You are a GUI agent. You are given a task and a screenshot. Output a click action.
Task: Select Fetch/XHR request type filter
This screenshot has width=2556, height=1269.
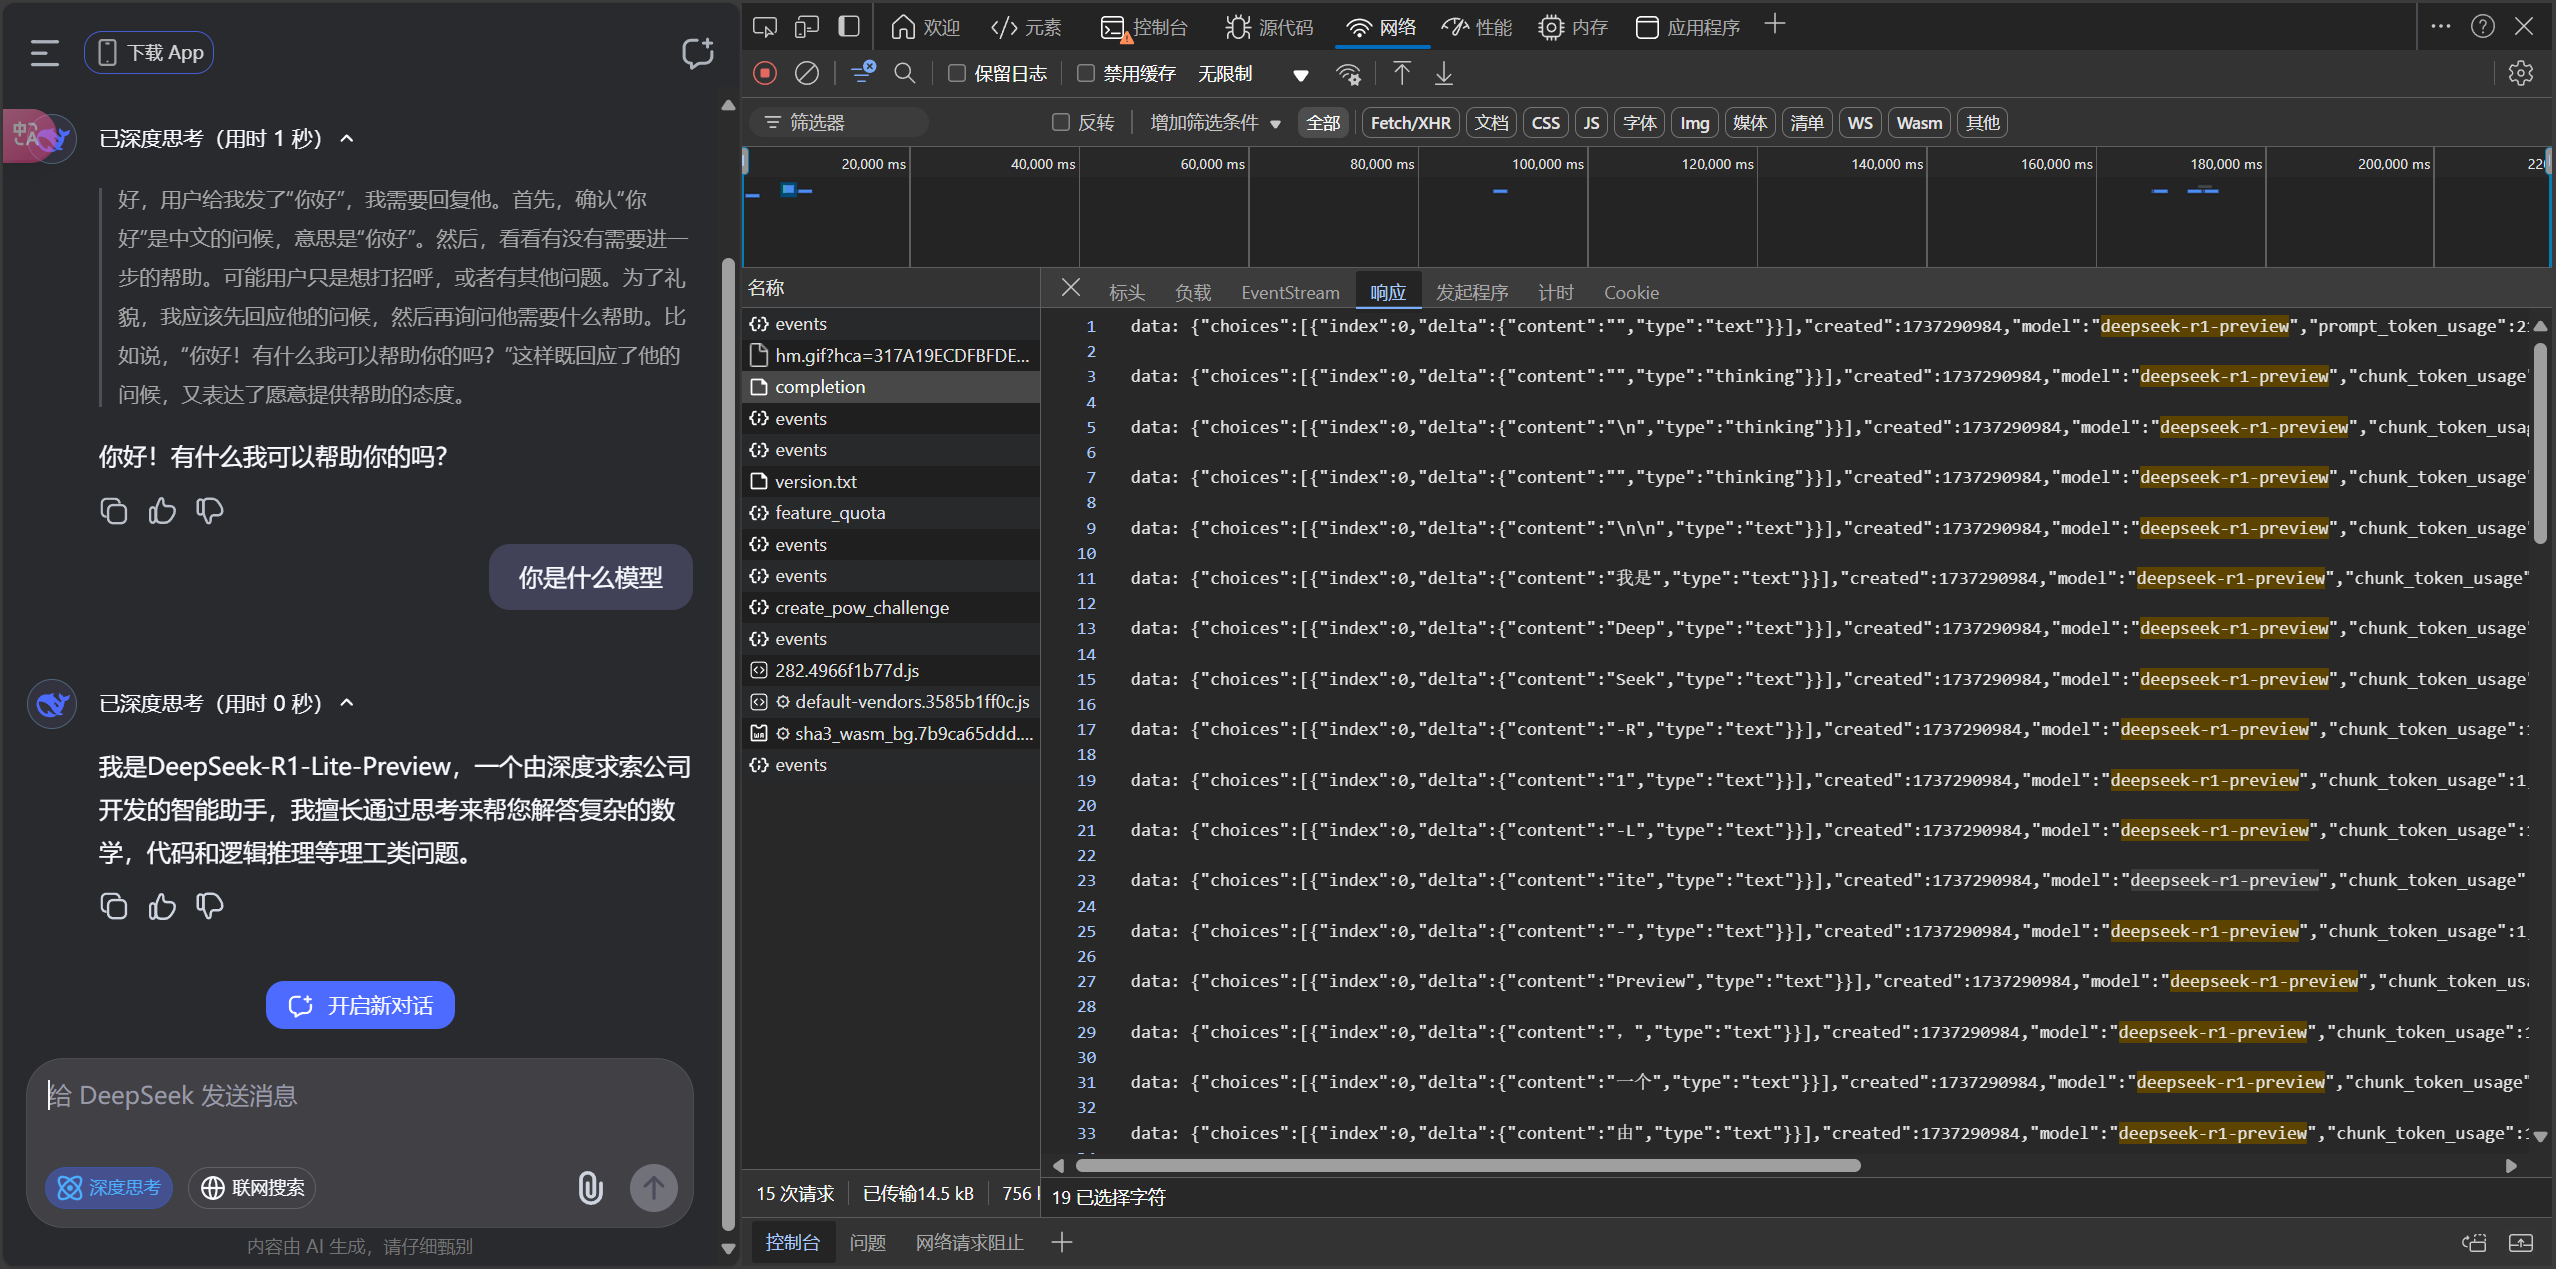pyautogui.click(x=1410, y=123)
